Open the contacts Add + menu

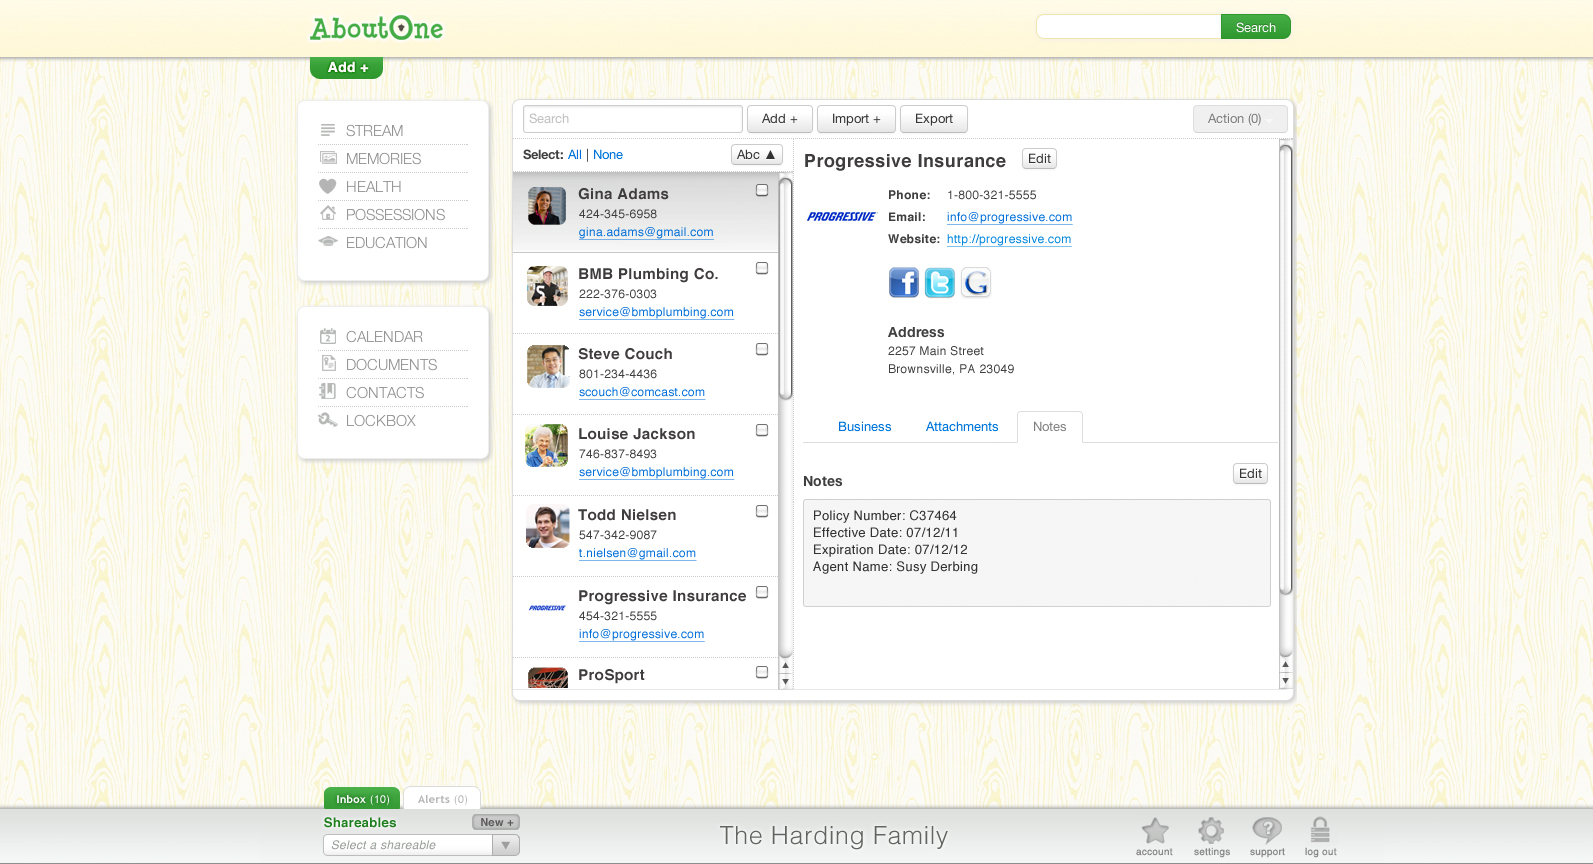click(780, 119)
